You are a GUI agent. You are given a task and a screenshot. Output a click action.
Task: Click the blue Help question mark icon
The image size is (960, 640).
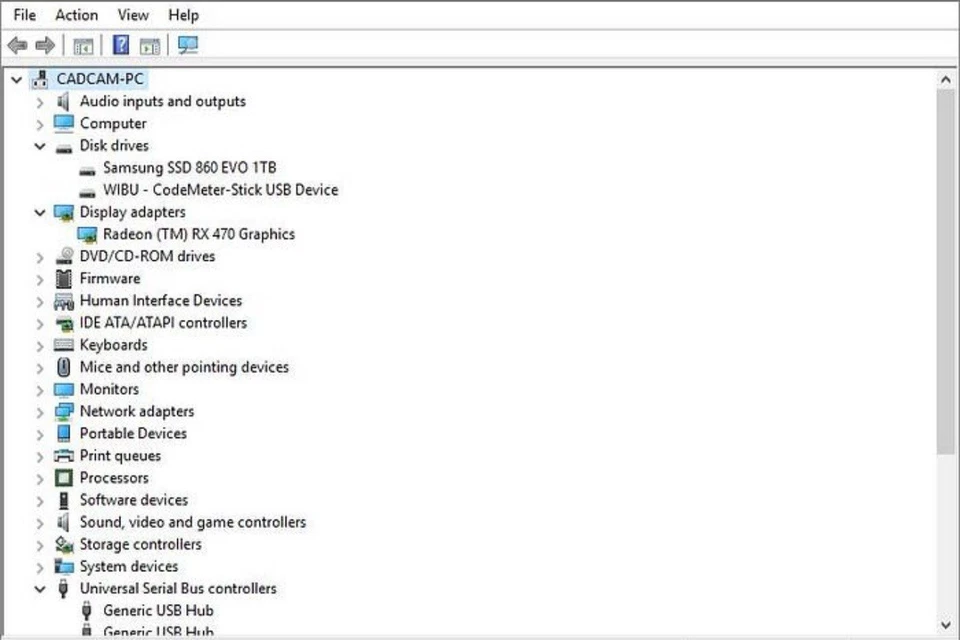tap(121, 45)
